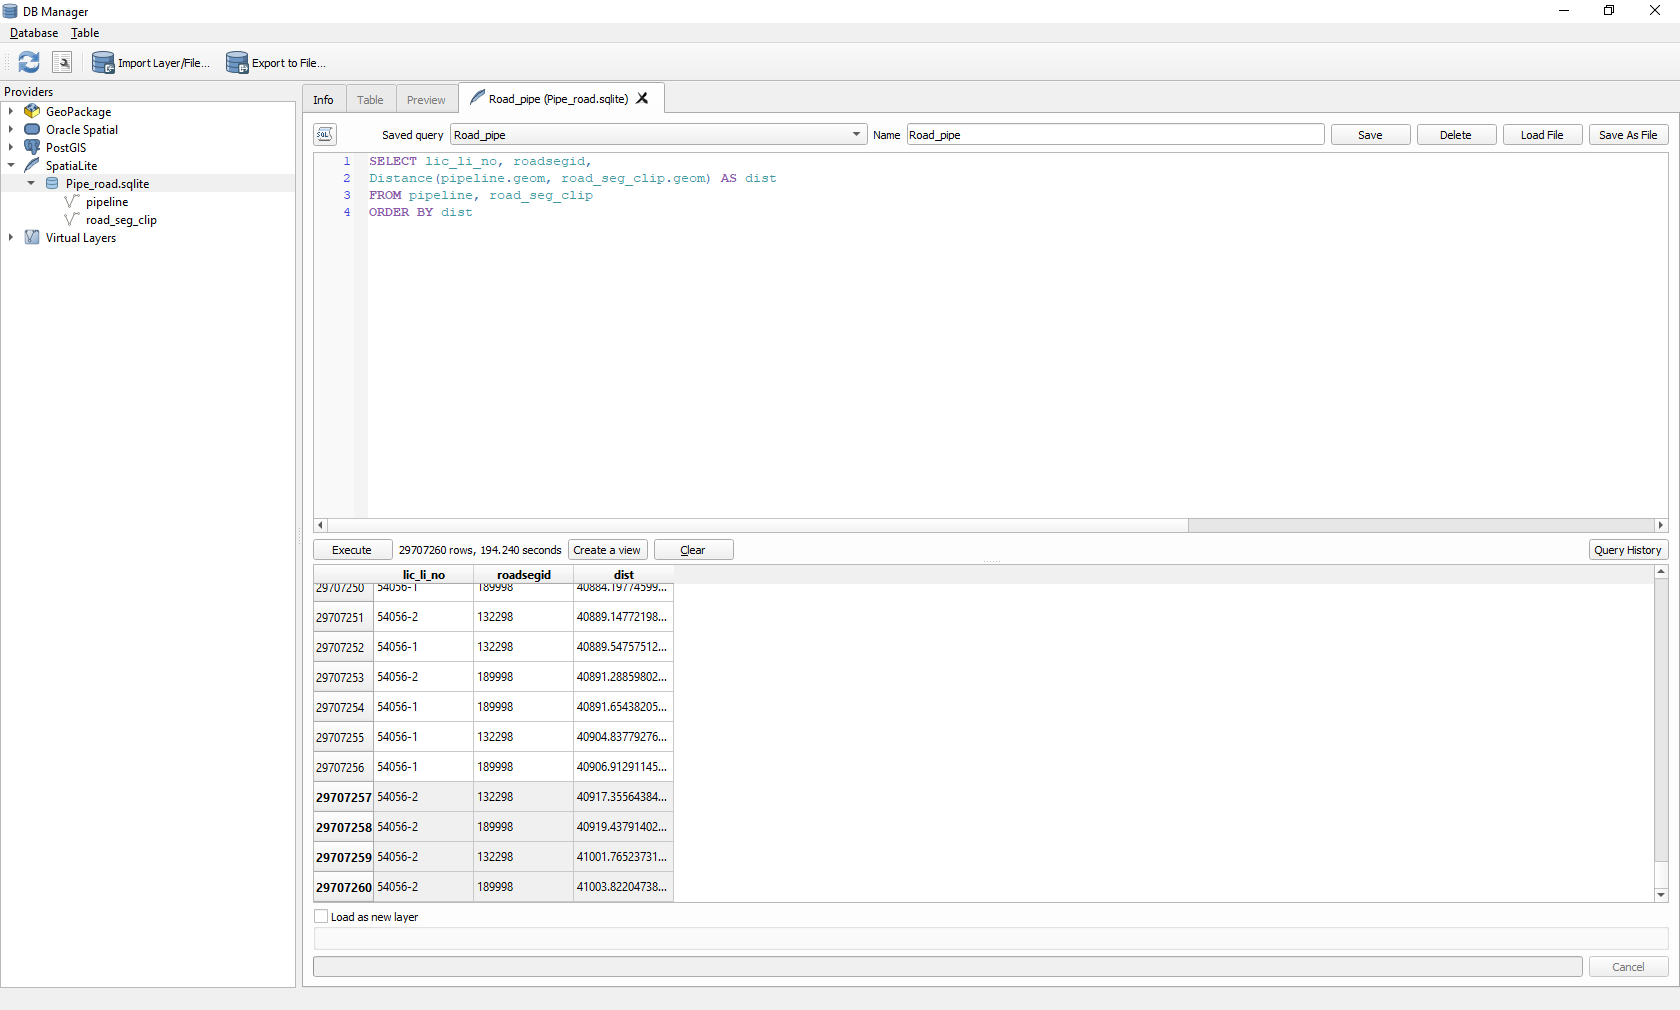The height and width of the screenshot is (1010, 1680).
Task: Open the SQL Window toolbar icon
Action: click(62, 62)
